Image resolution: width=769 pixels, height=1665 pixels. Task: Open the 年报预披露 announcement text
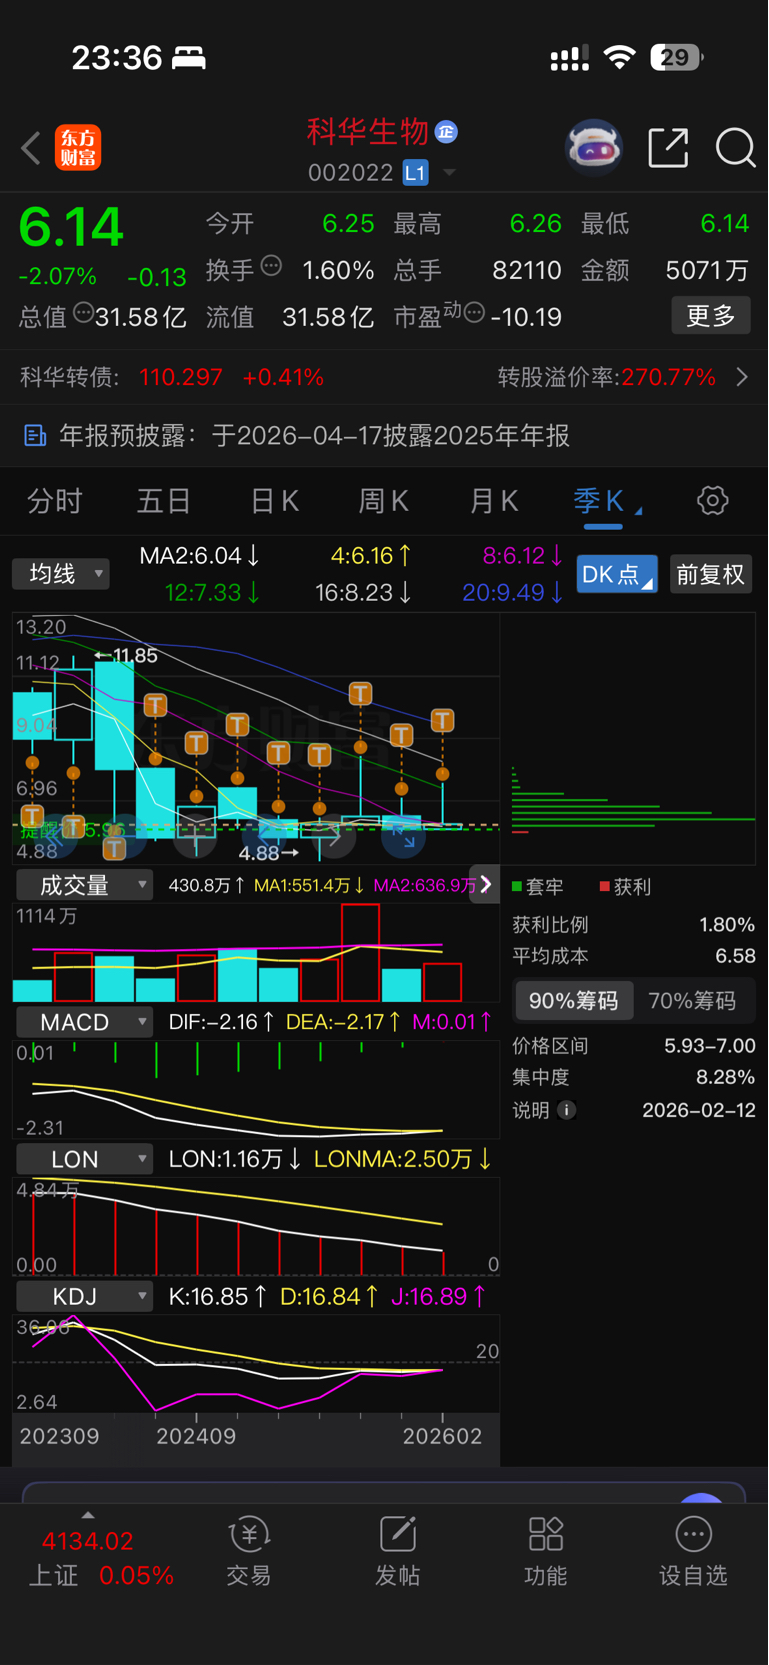314,435
